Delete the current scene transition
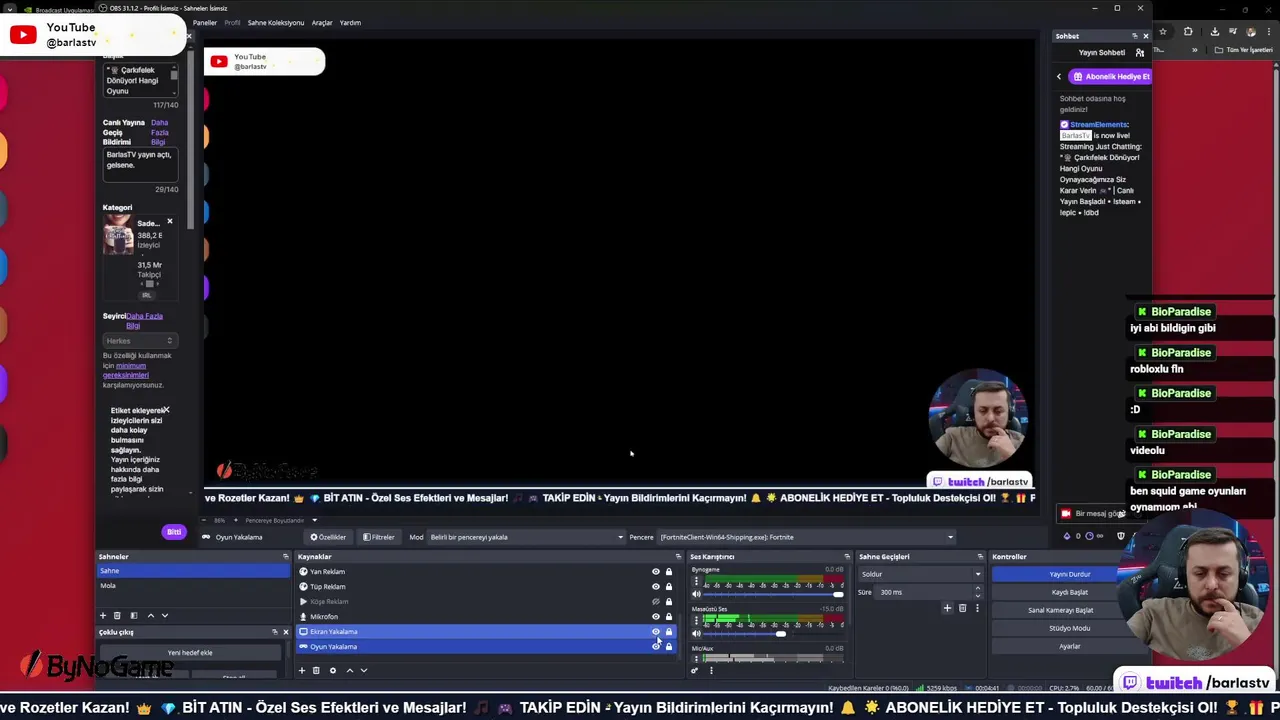This screenshot has height=720, width=1280. (962, 608)
